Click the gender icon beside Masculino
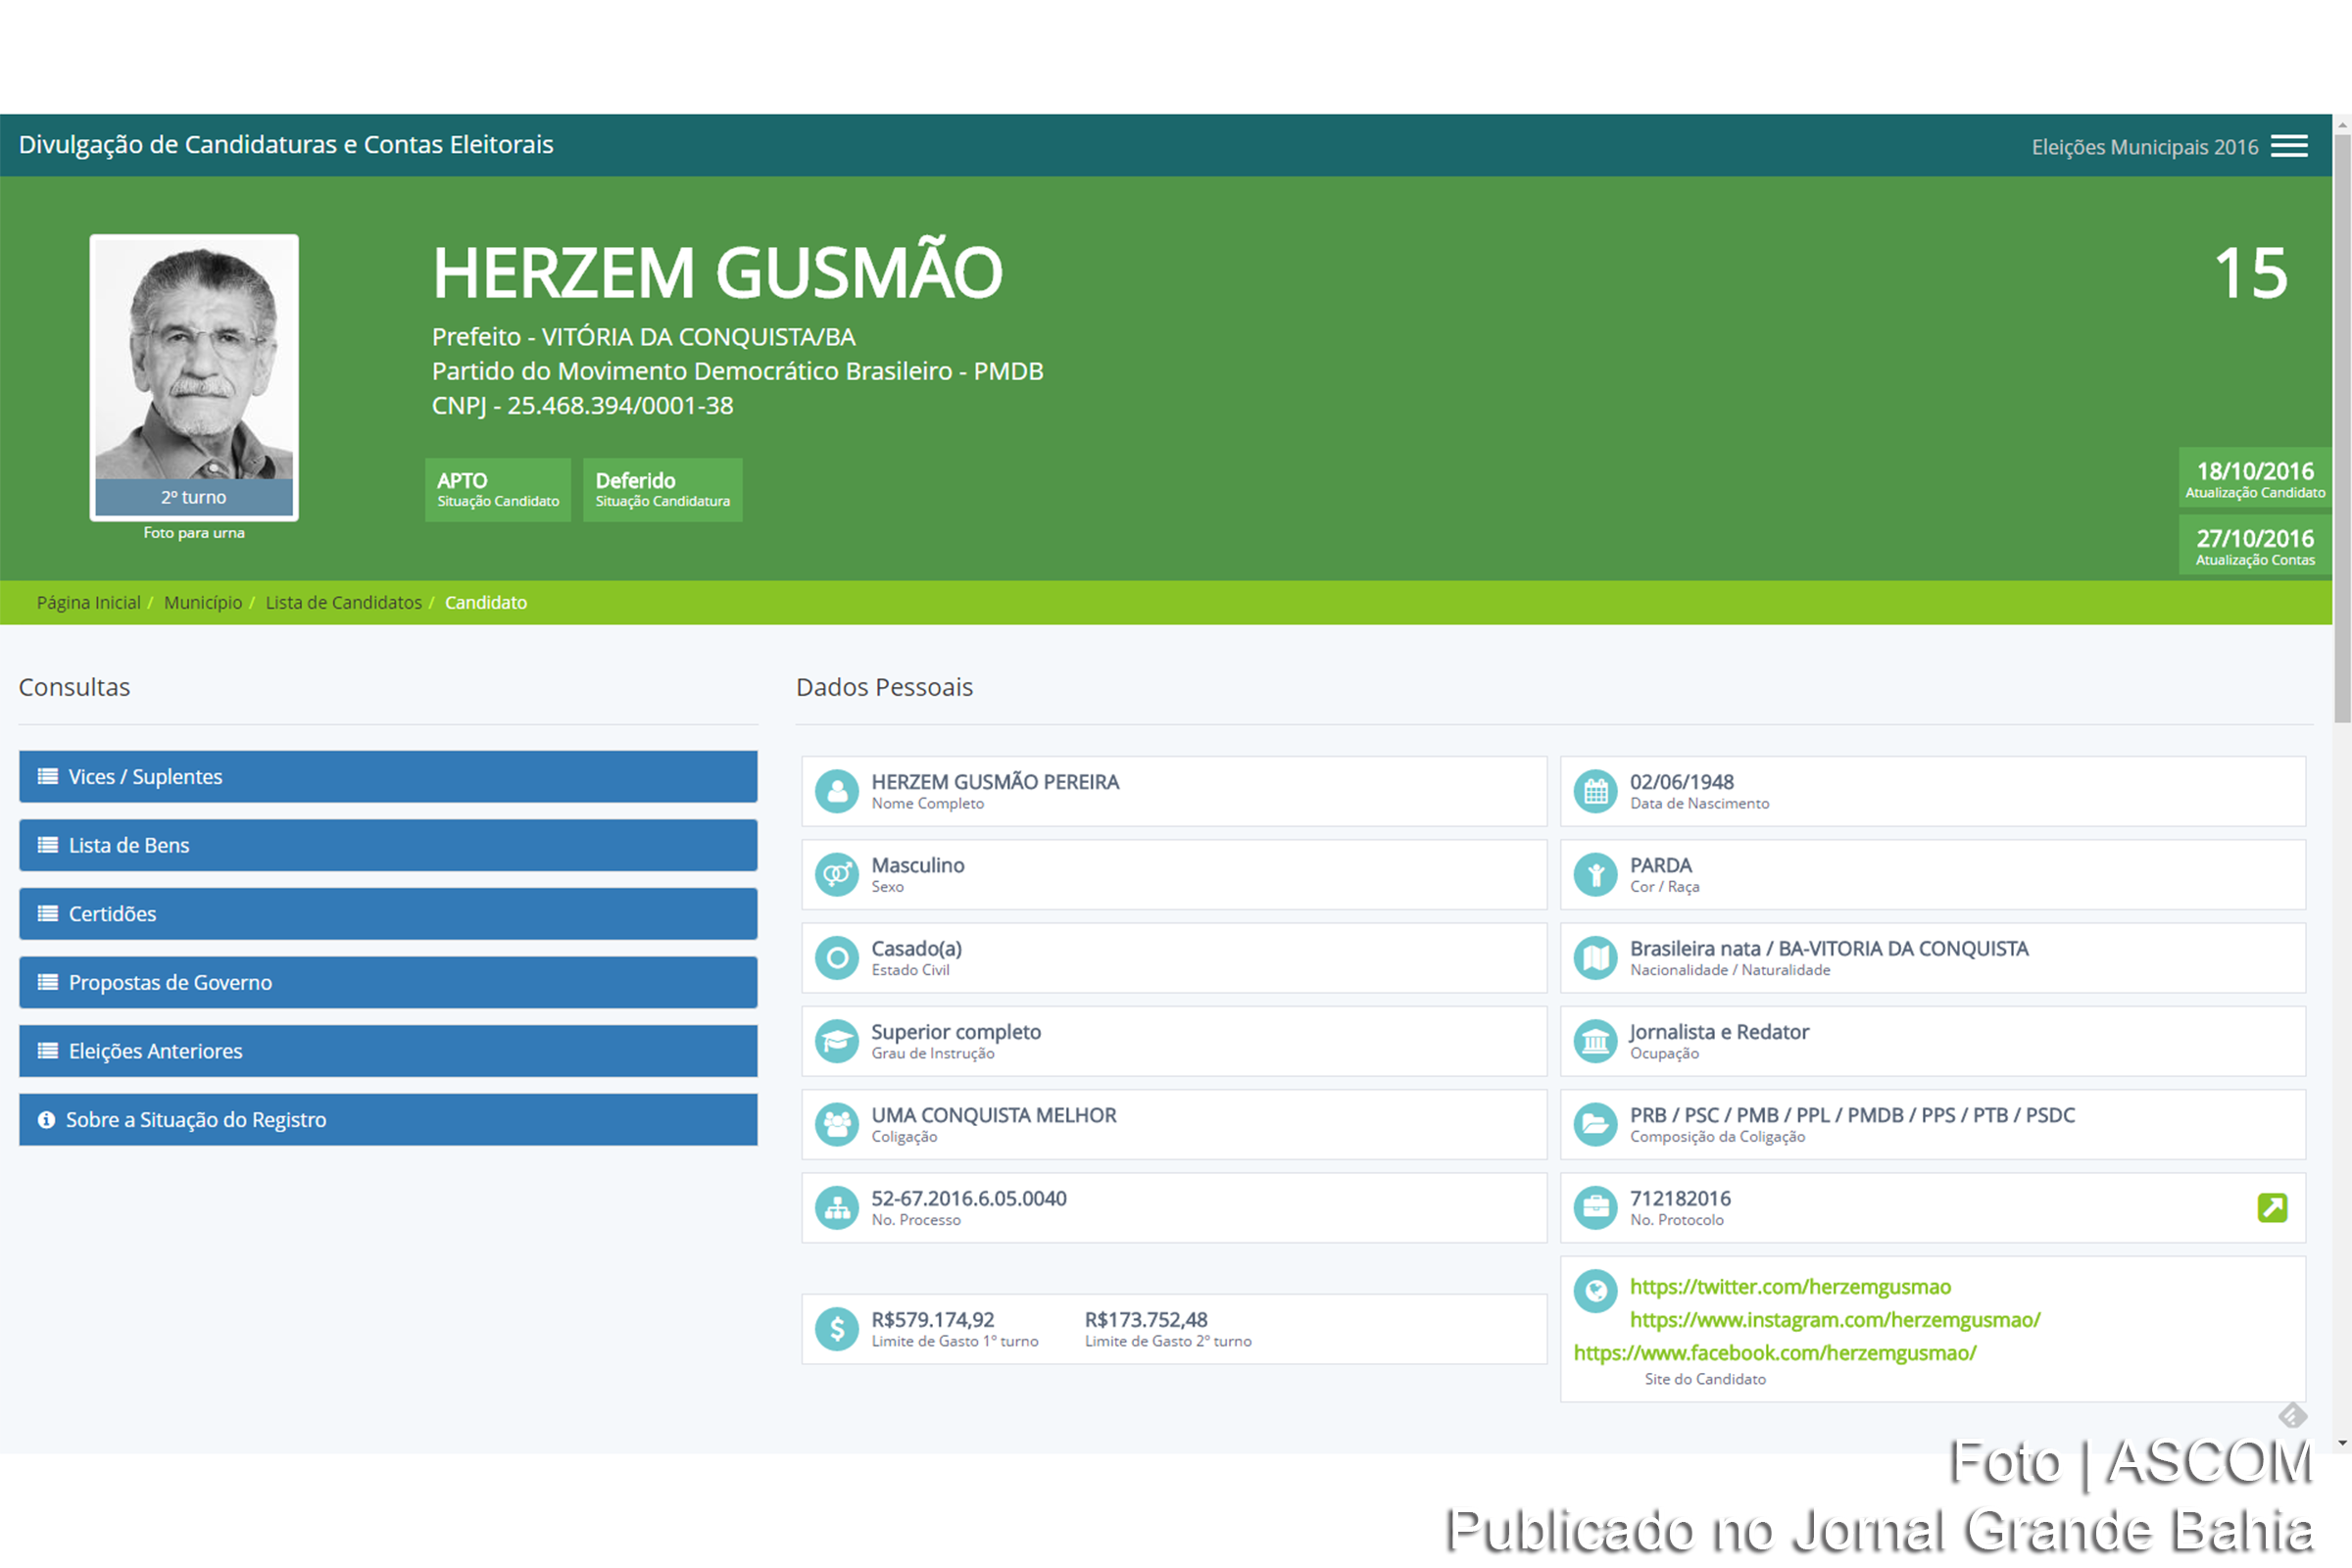Viewport: 2352px width, 1568px height. point(837,874)
